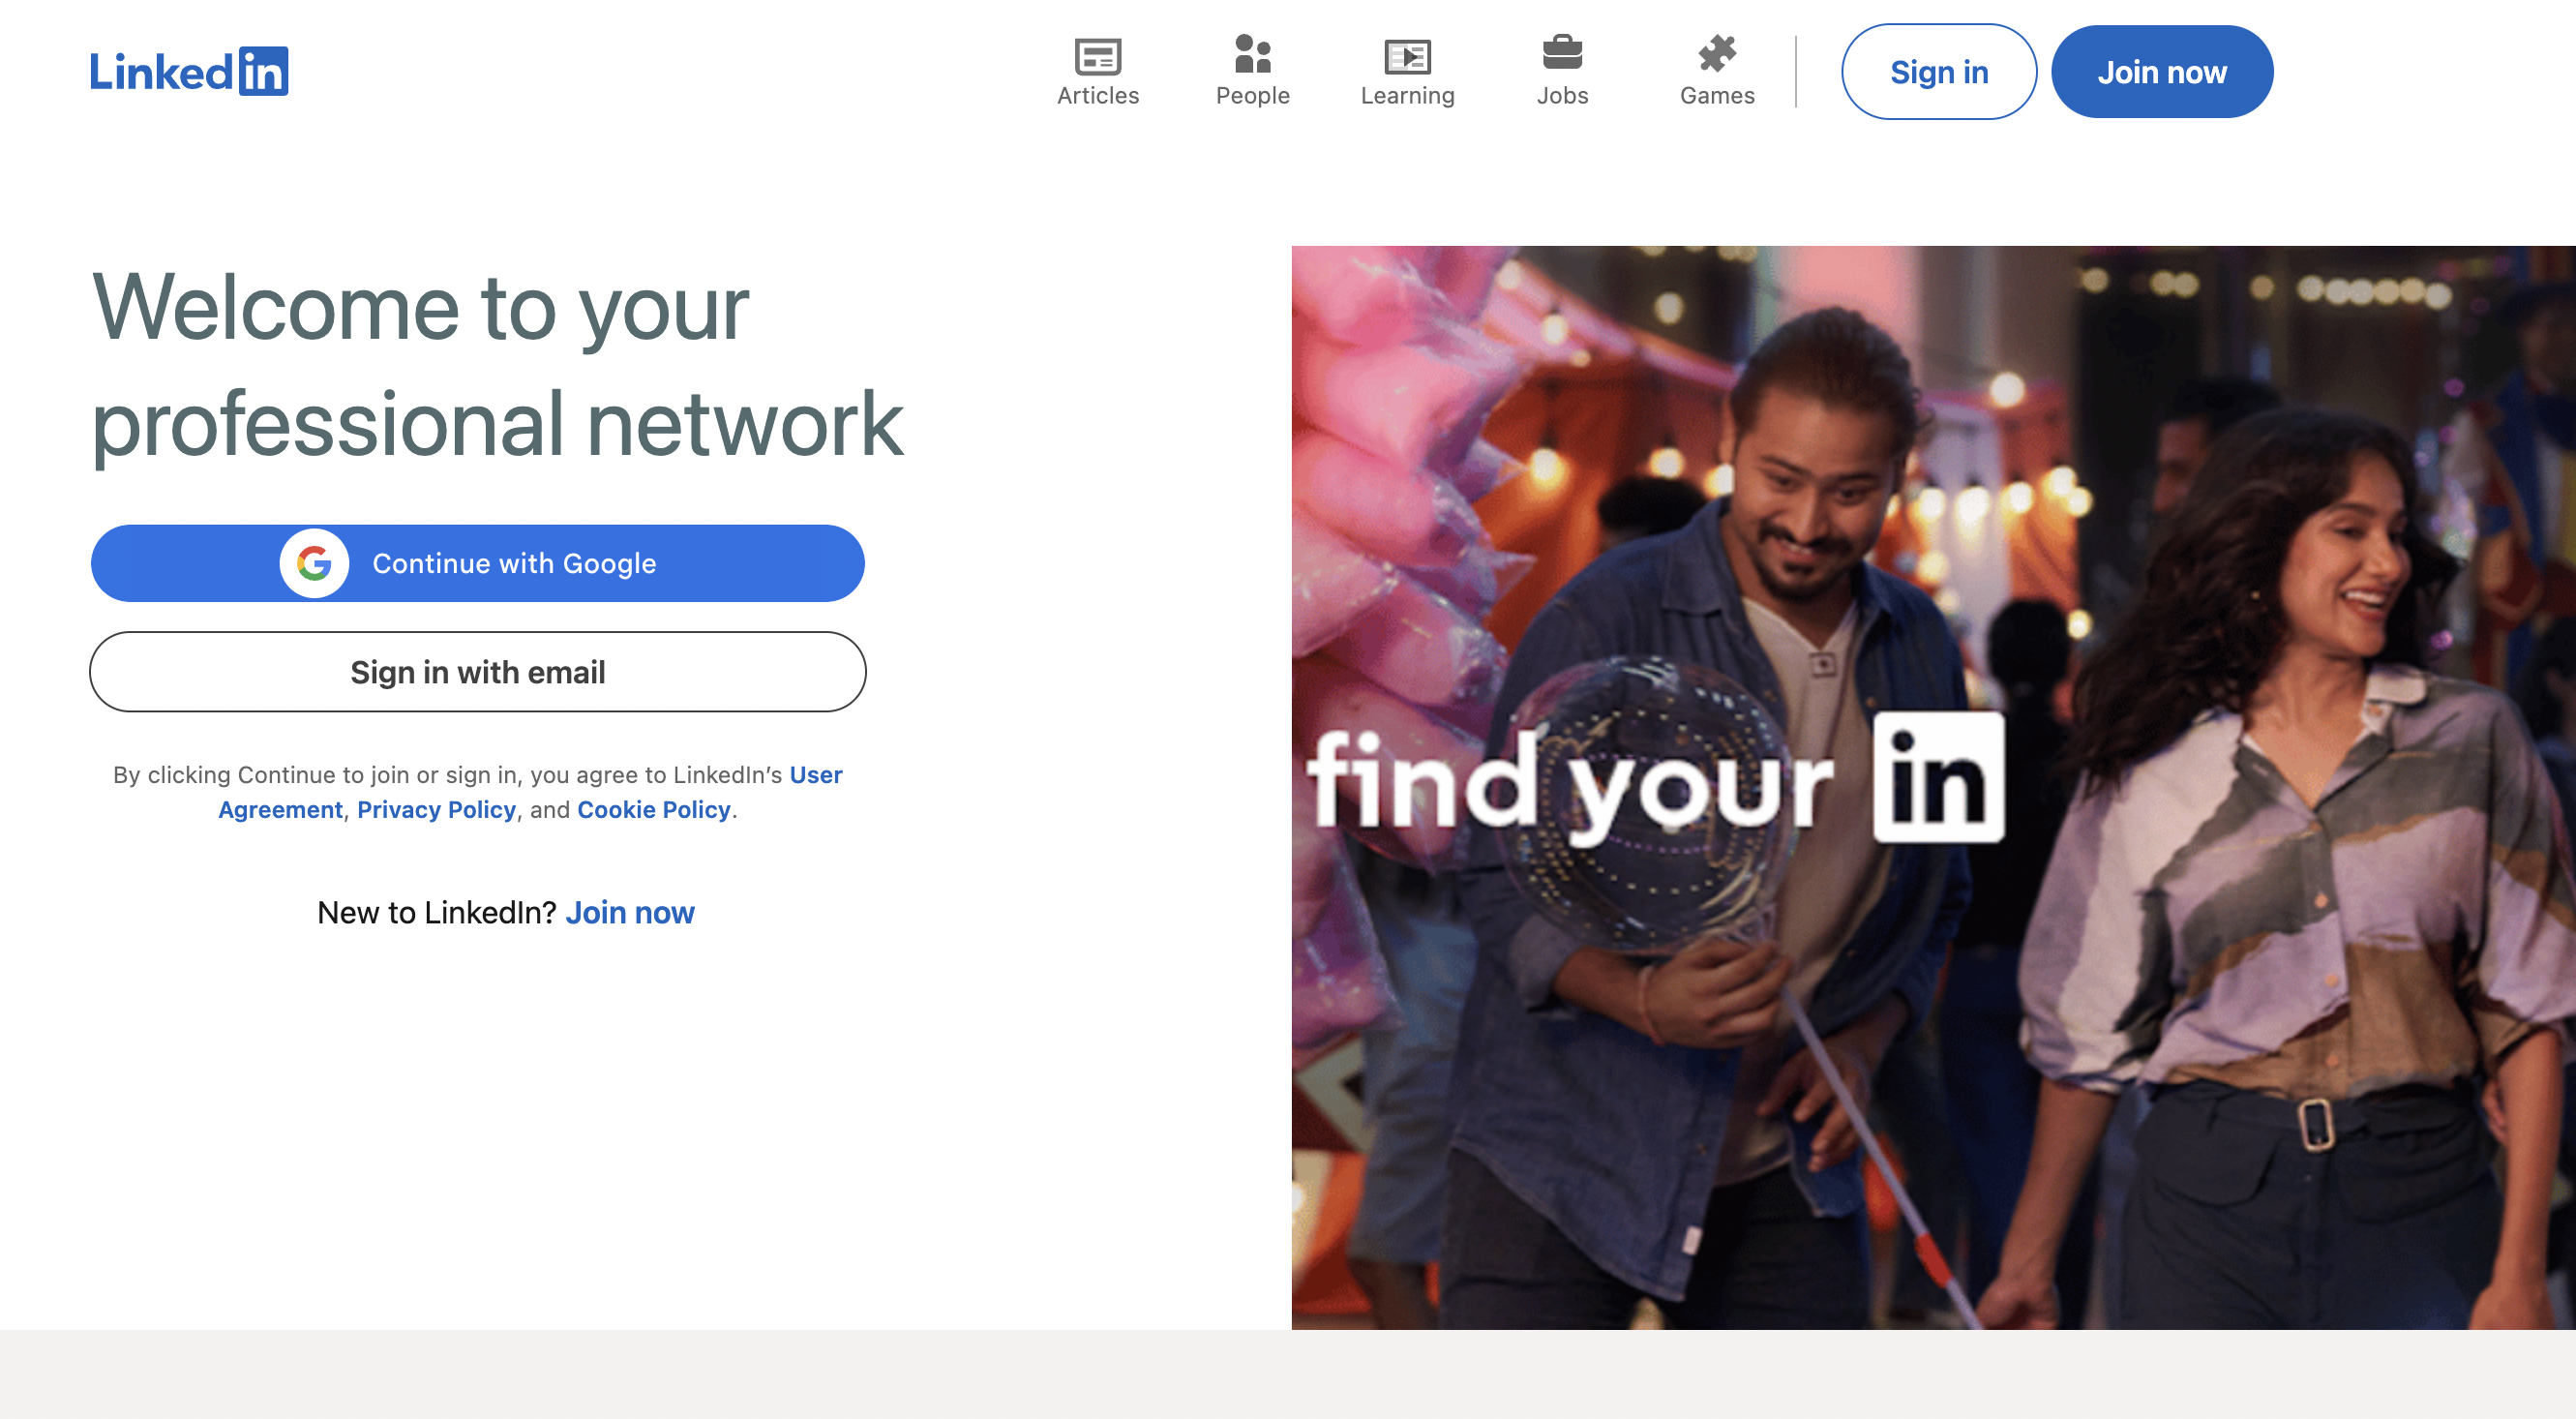Click the white 'in' badge on hero image
This screenshot has height=1419, width=2576.
[x=1938, y=778]
